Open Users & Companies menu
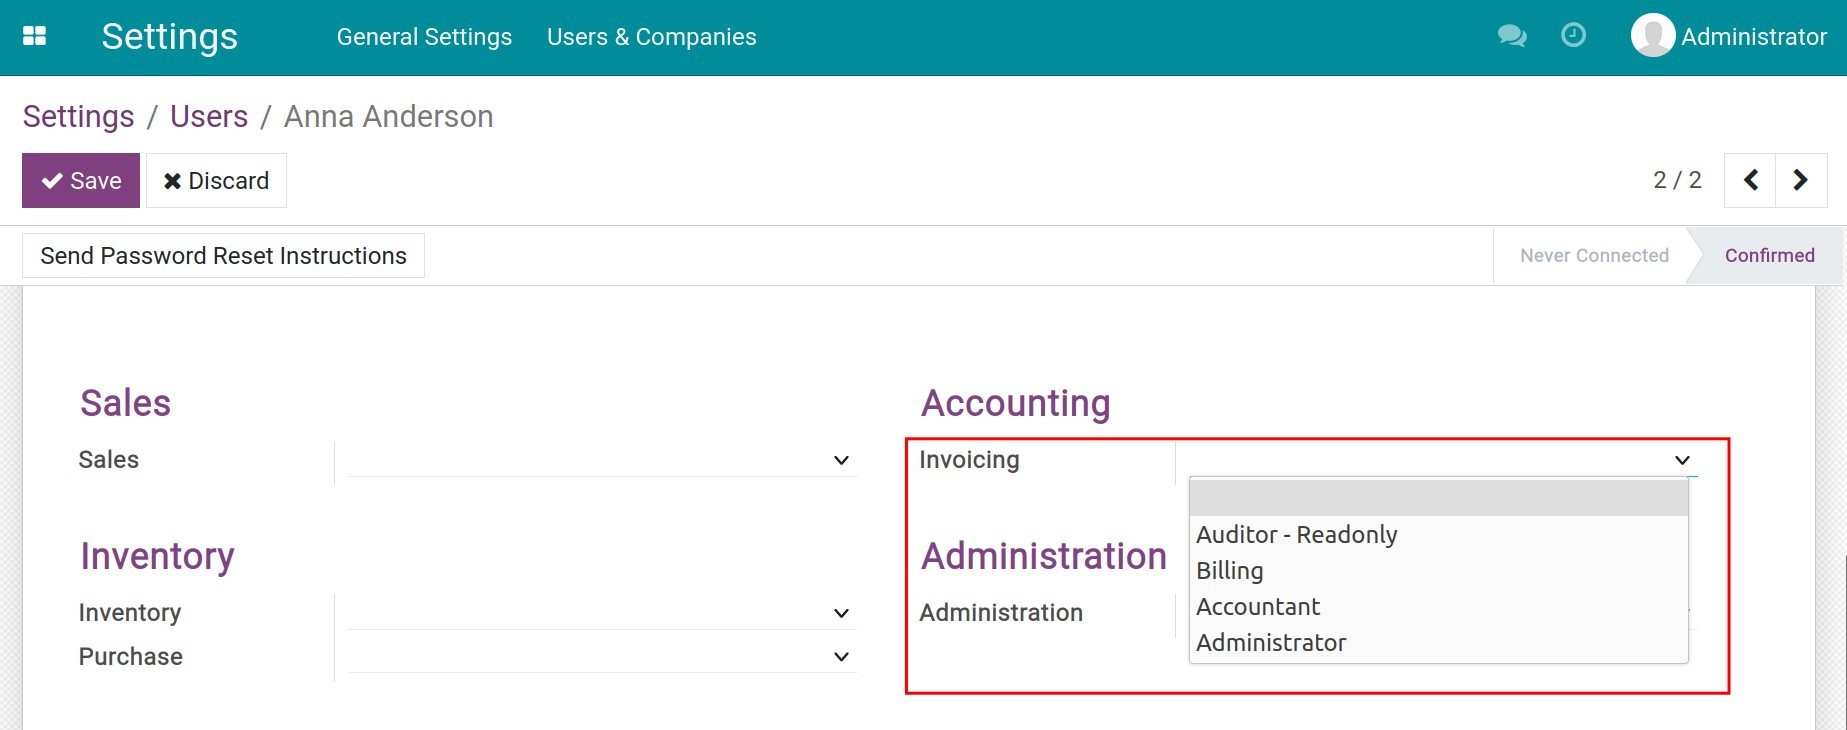This screenshot has height=730, width=1847. 651,37
